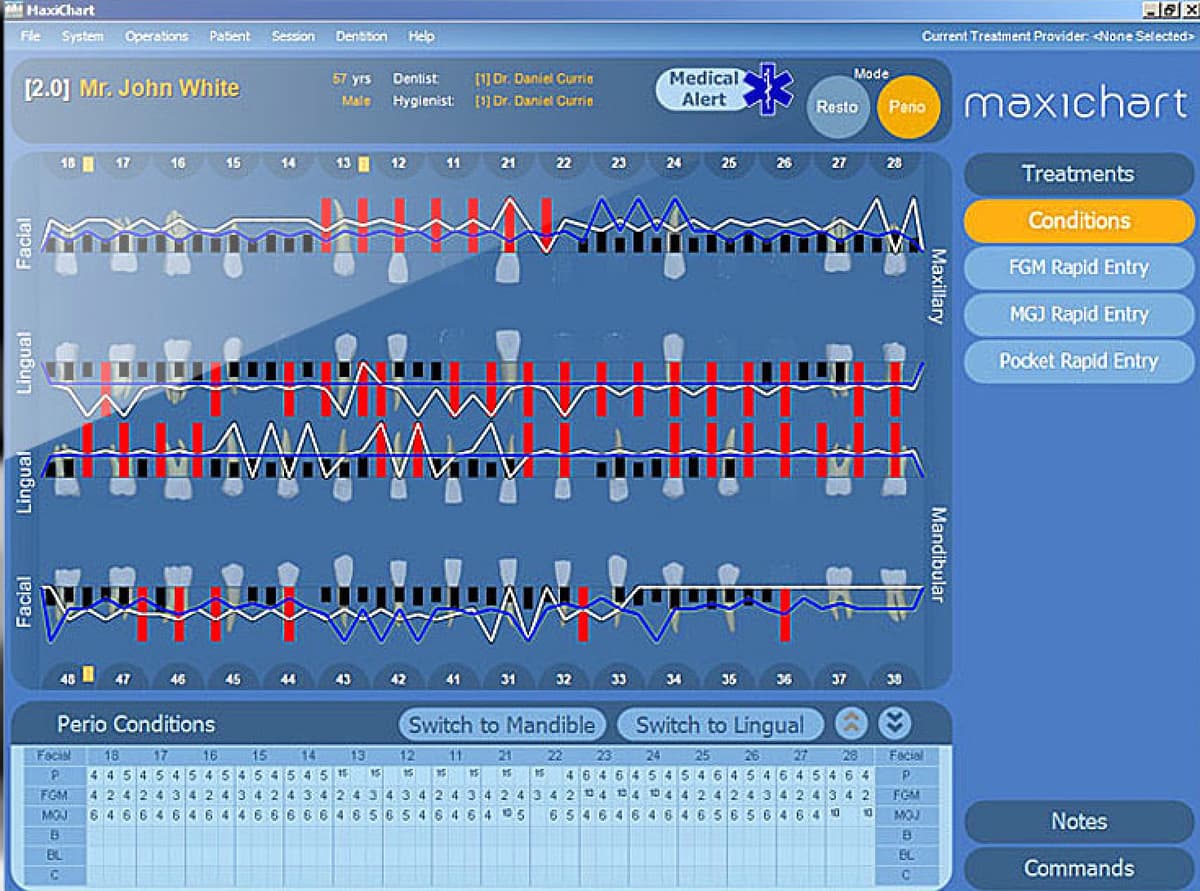Open the Treatments panel
Image resolution: width=1200 pixels, height=891 pixels.
[x=1078, y=174]
